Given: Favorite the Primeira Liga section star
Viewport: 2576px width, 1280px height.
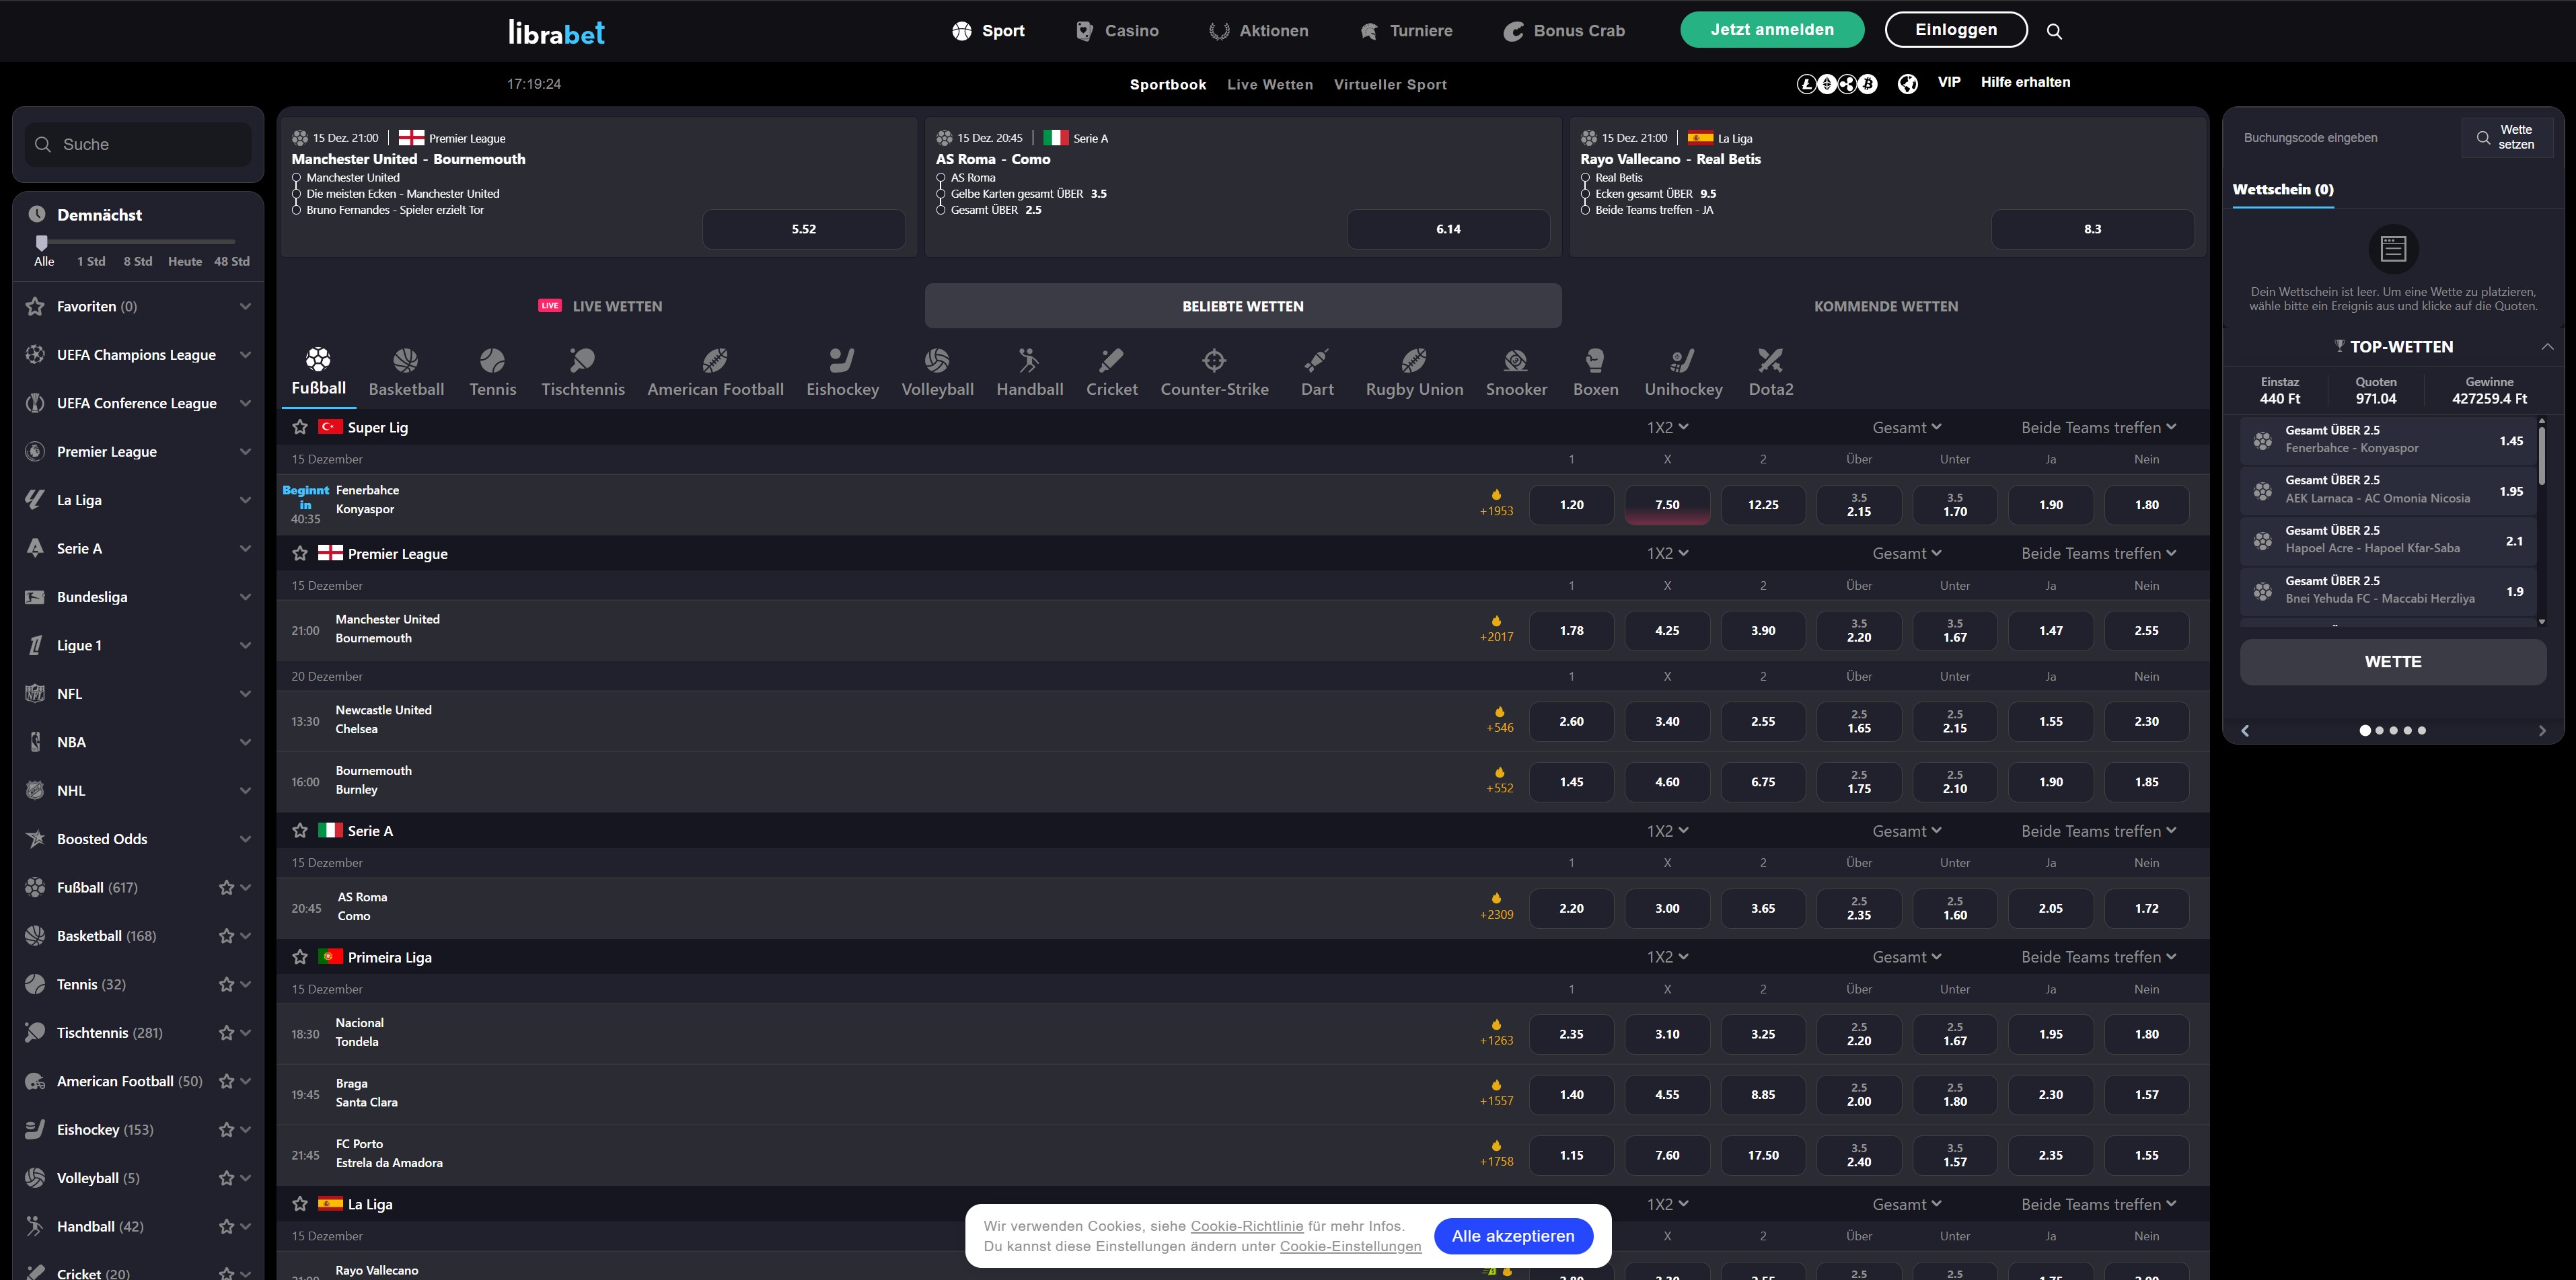Looking at the screenshot, I should coord(300,957).
